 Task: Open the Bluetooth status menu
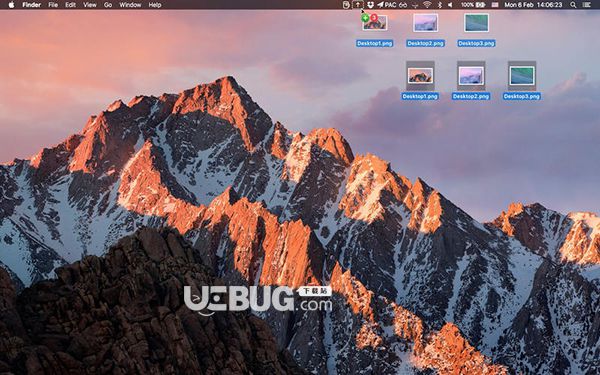pos(440,5)
